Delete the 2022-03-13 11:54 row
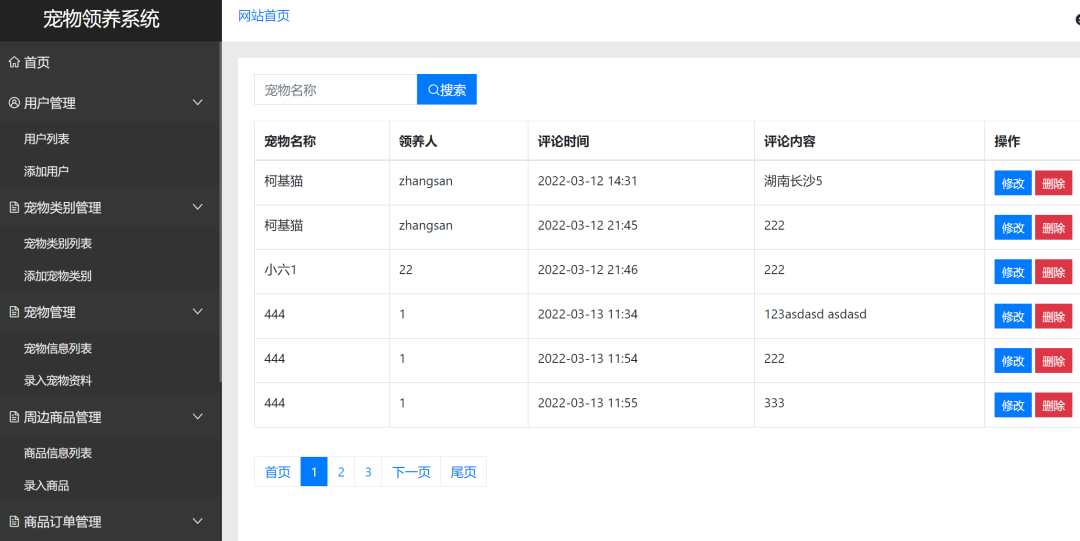This screenshot has height=541, width=1080. point(1053,360)
